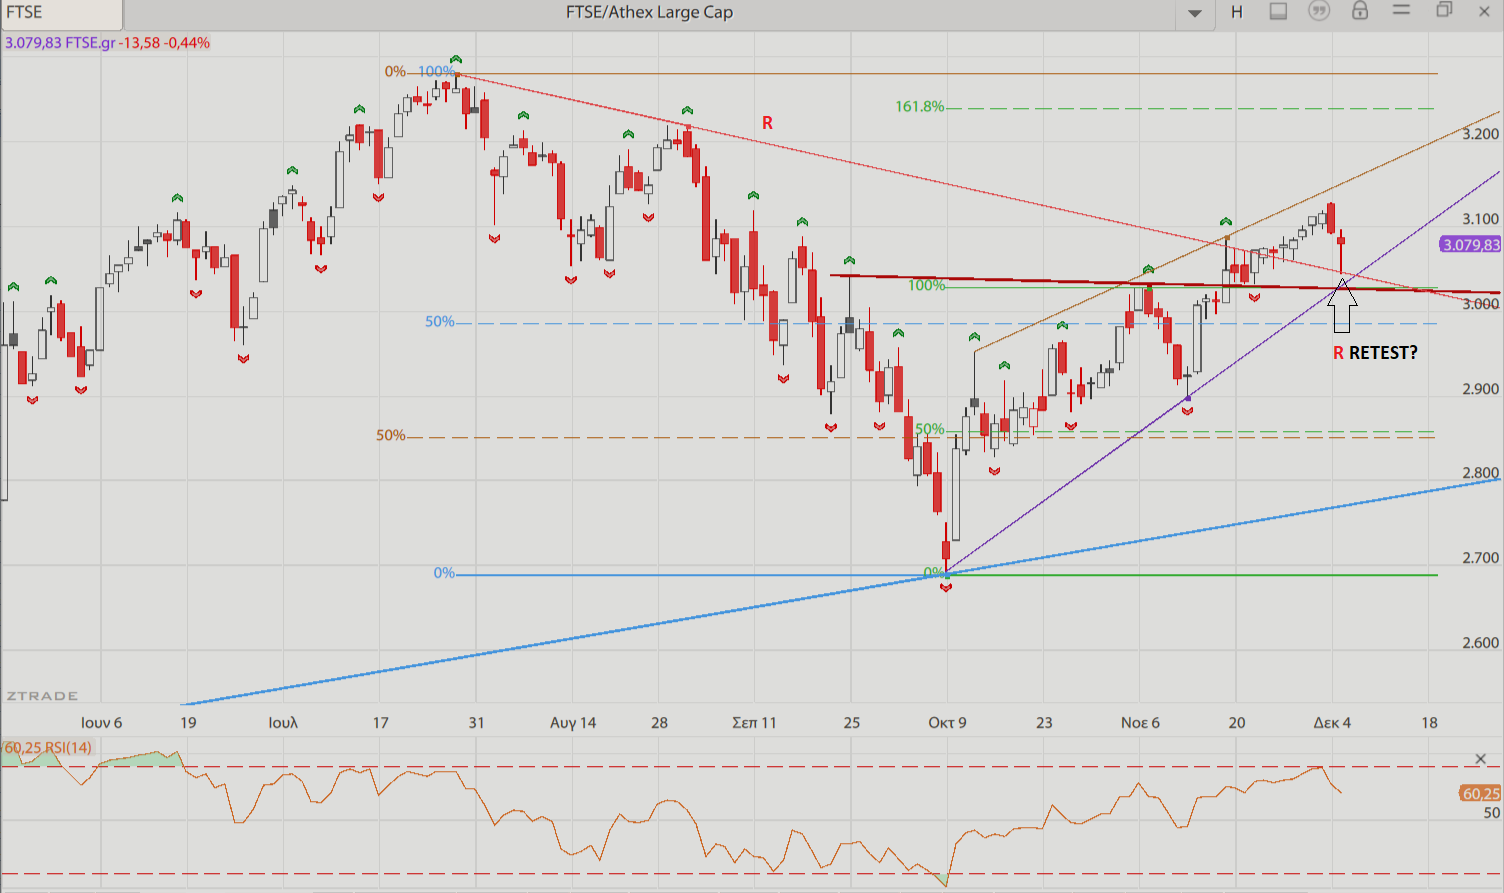Toggle the bottom panel layout icon
This screenshot has height=893, width=1504.
[x=1278, y=11]
